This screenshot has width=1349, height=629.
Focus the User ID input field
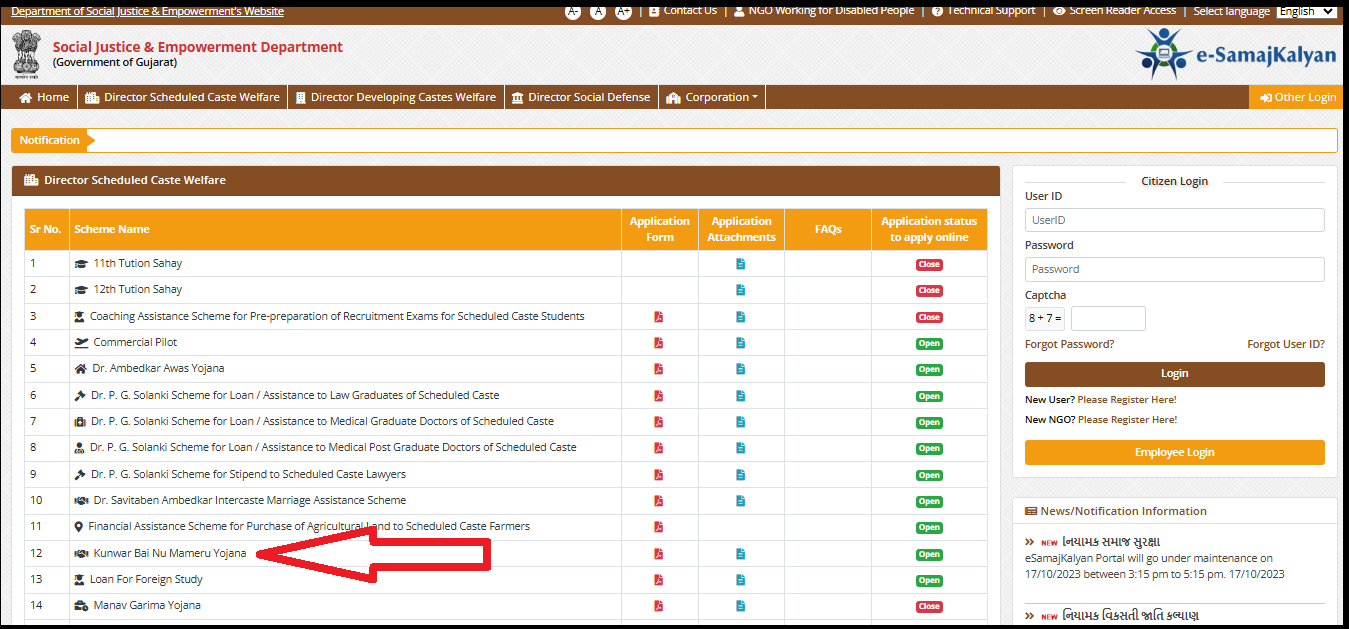(1175, 220)
